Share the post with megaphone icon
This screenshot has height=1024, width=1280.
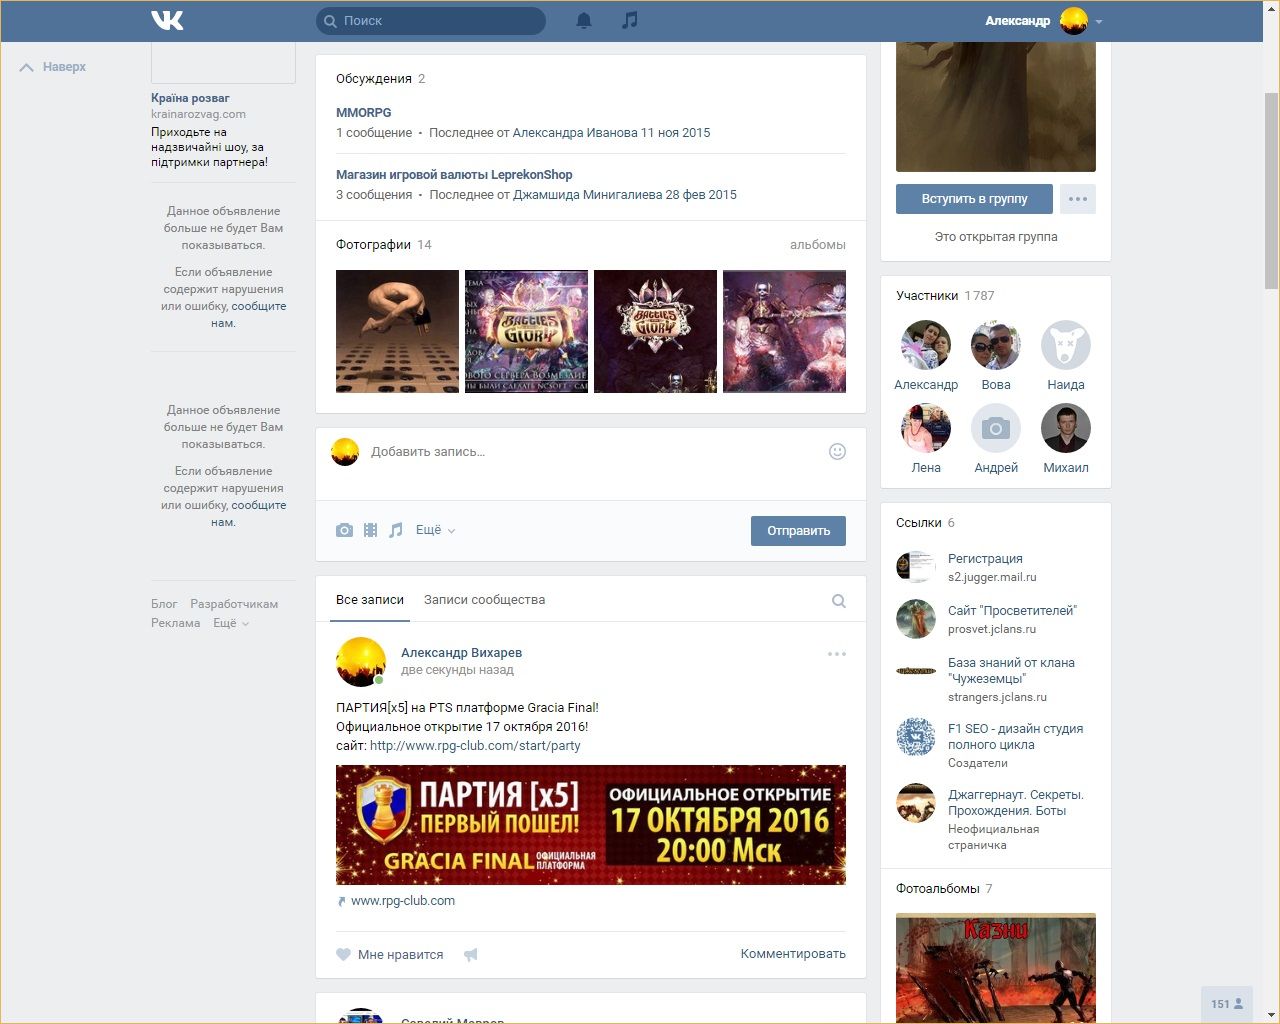pos(471,955)
